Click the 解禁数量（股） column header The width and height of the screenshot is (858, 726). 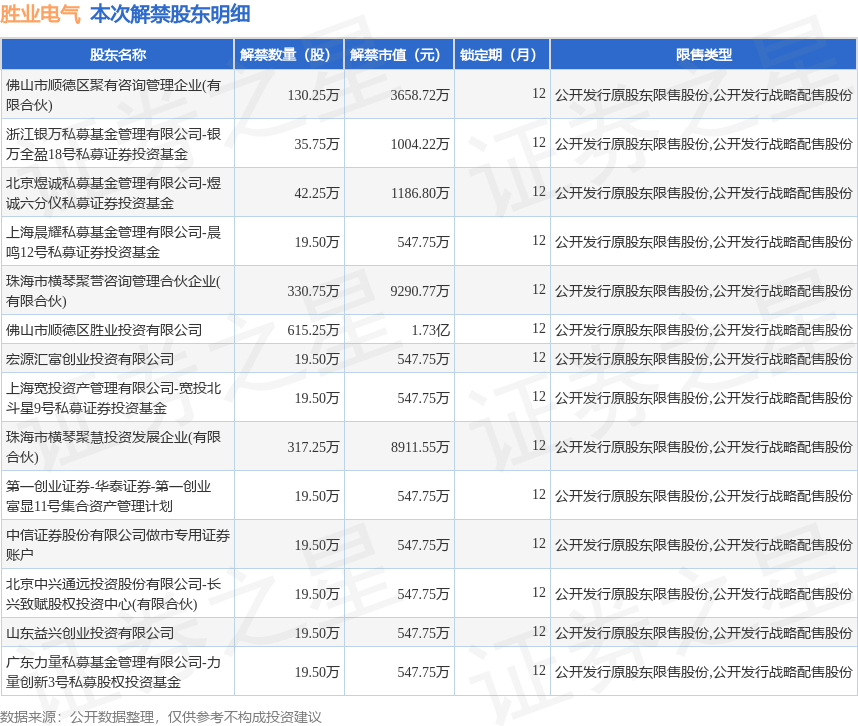point(289,55)
